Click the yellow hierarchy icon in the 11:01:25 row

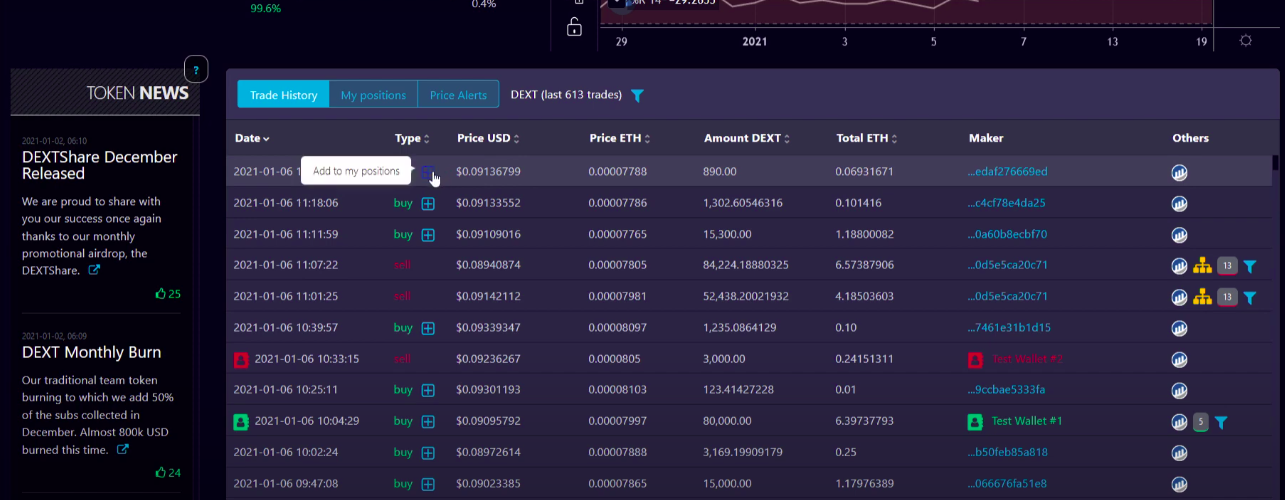pyautogui.click(x=1203, y=297)
